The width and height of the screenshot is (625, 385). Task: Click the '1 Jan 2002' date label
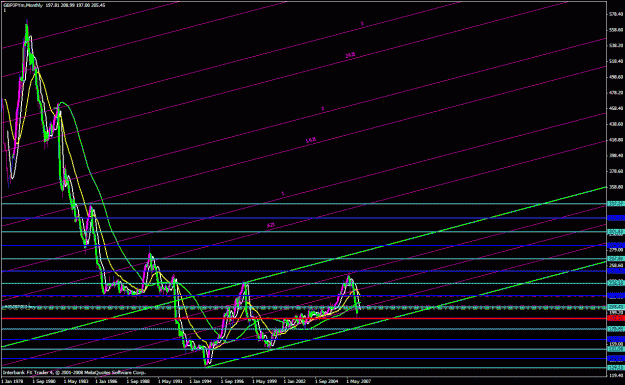coord(295,381)
